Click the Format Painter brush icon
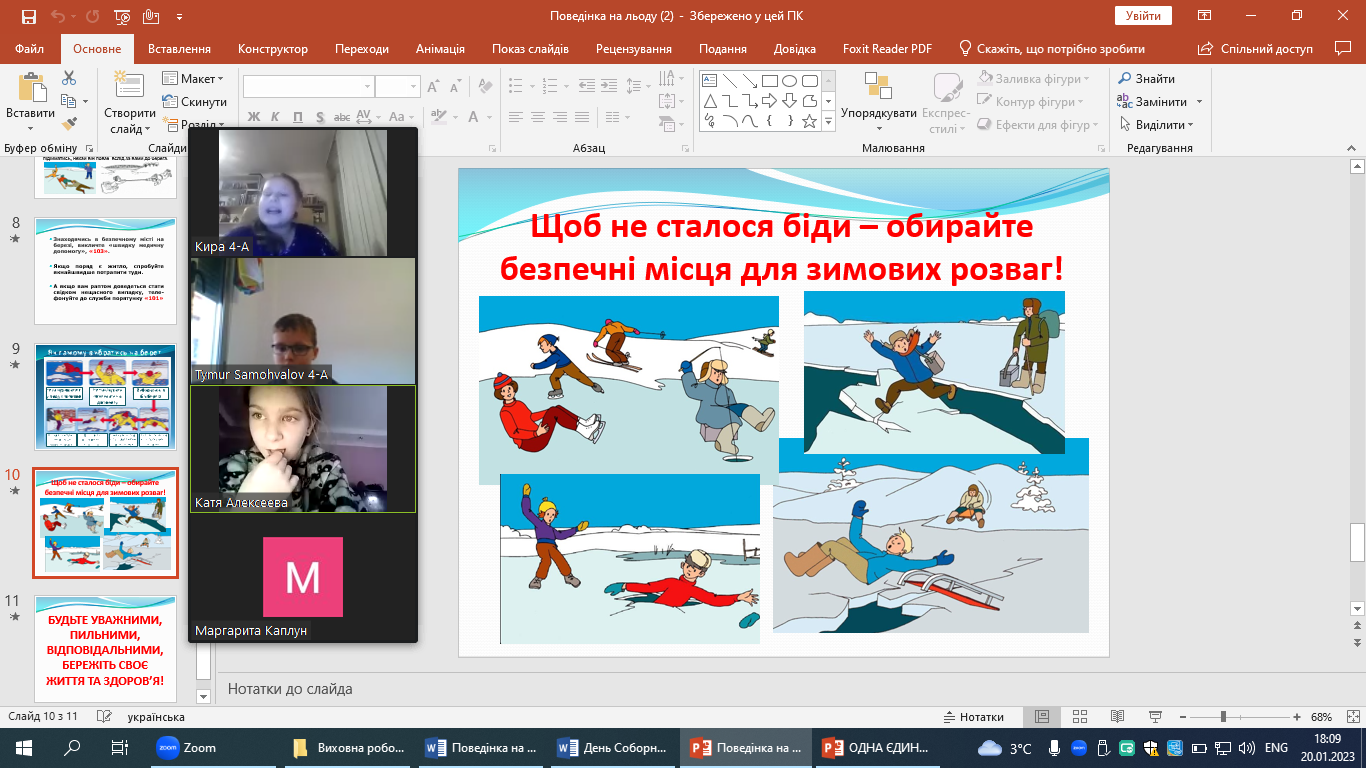The image size is (1366, 768). pyautogui.click(x=69, y=124)
